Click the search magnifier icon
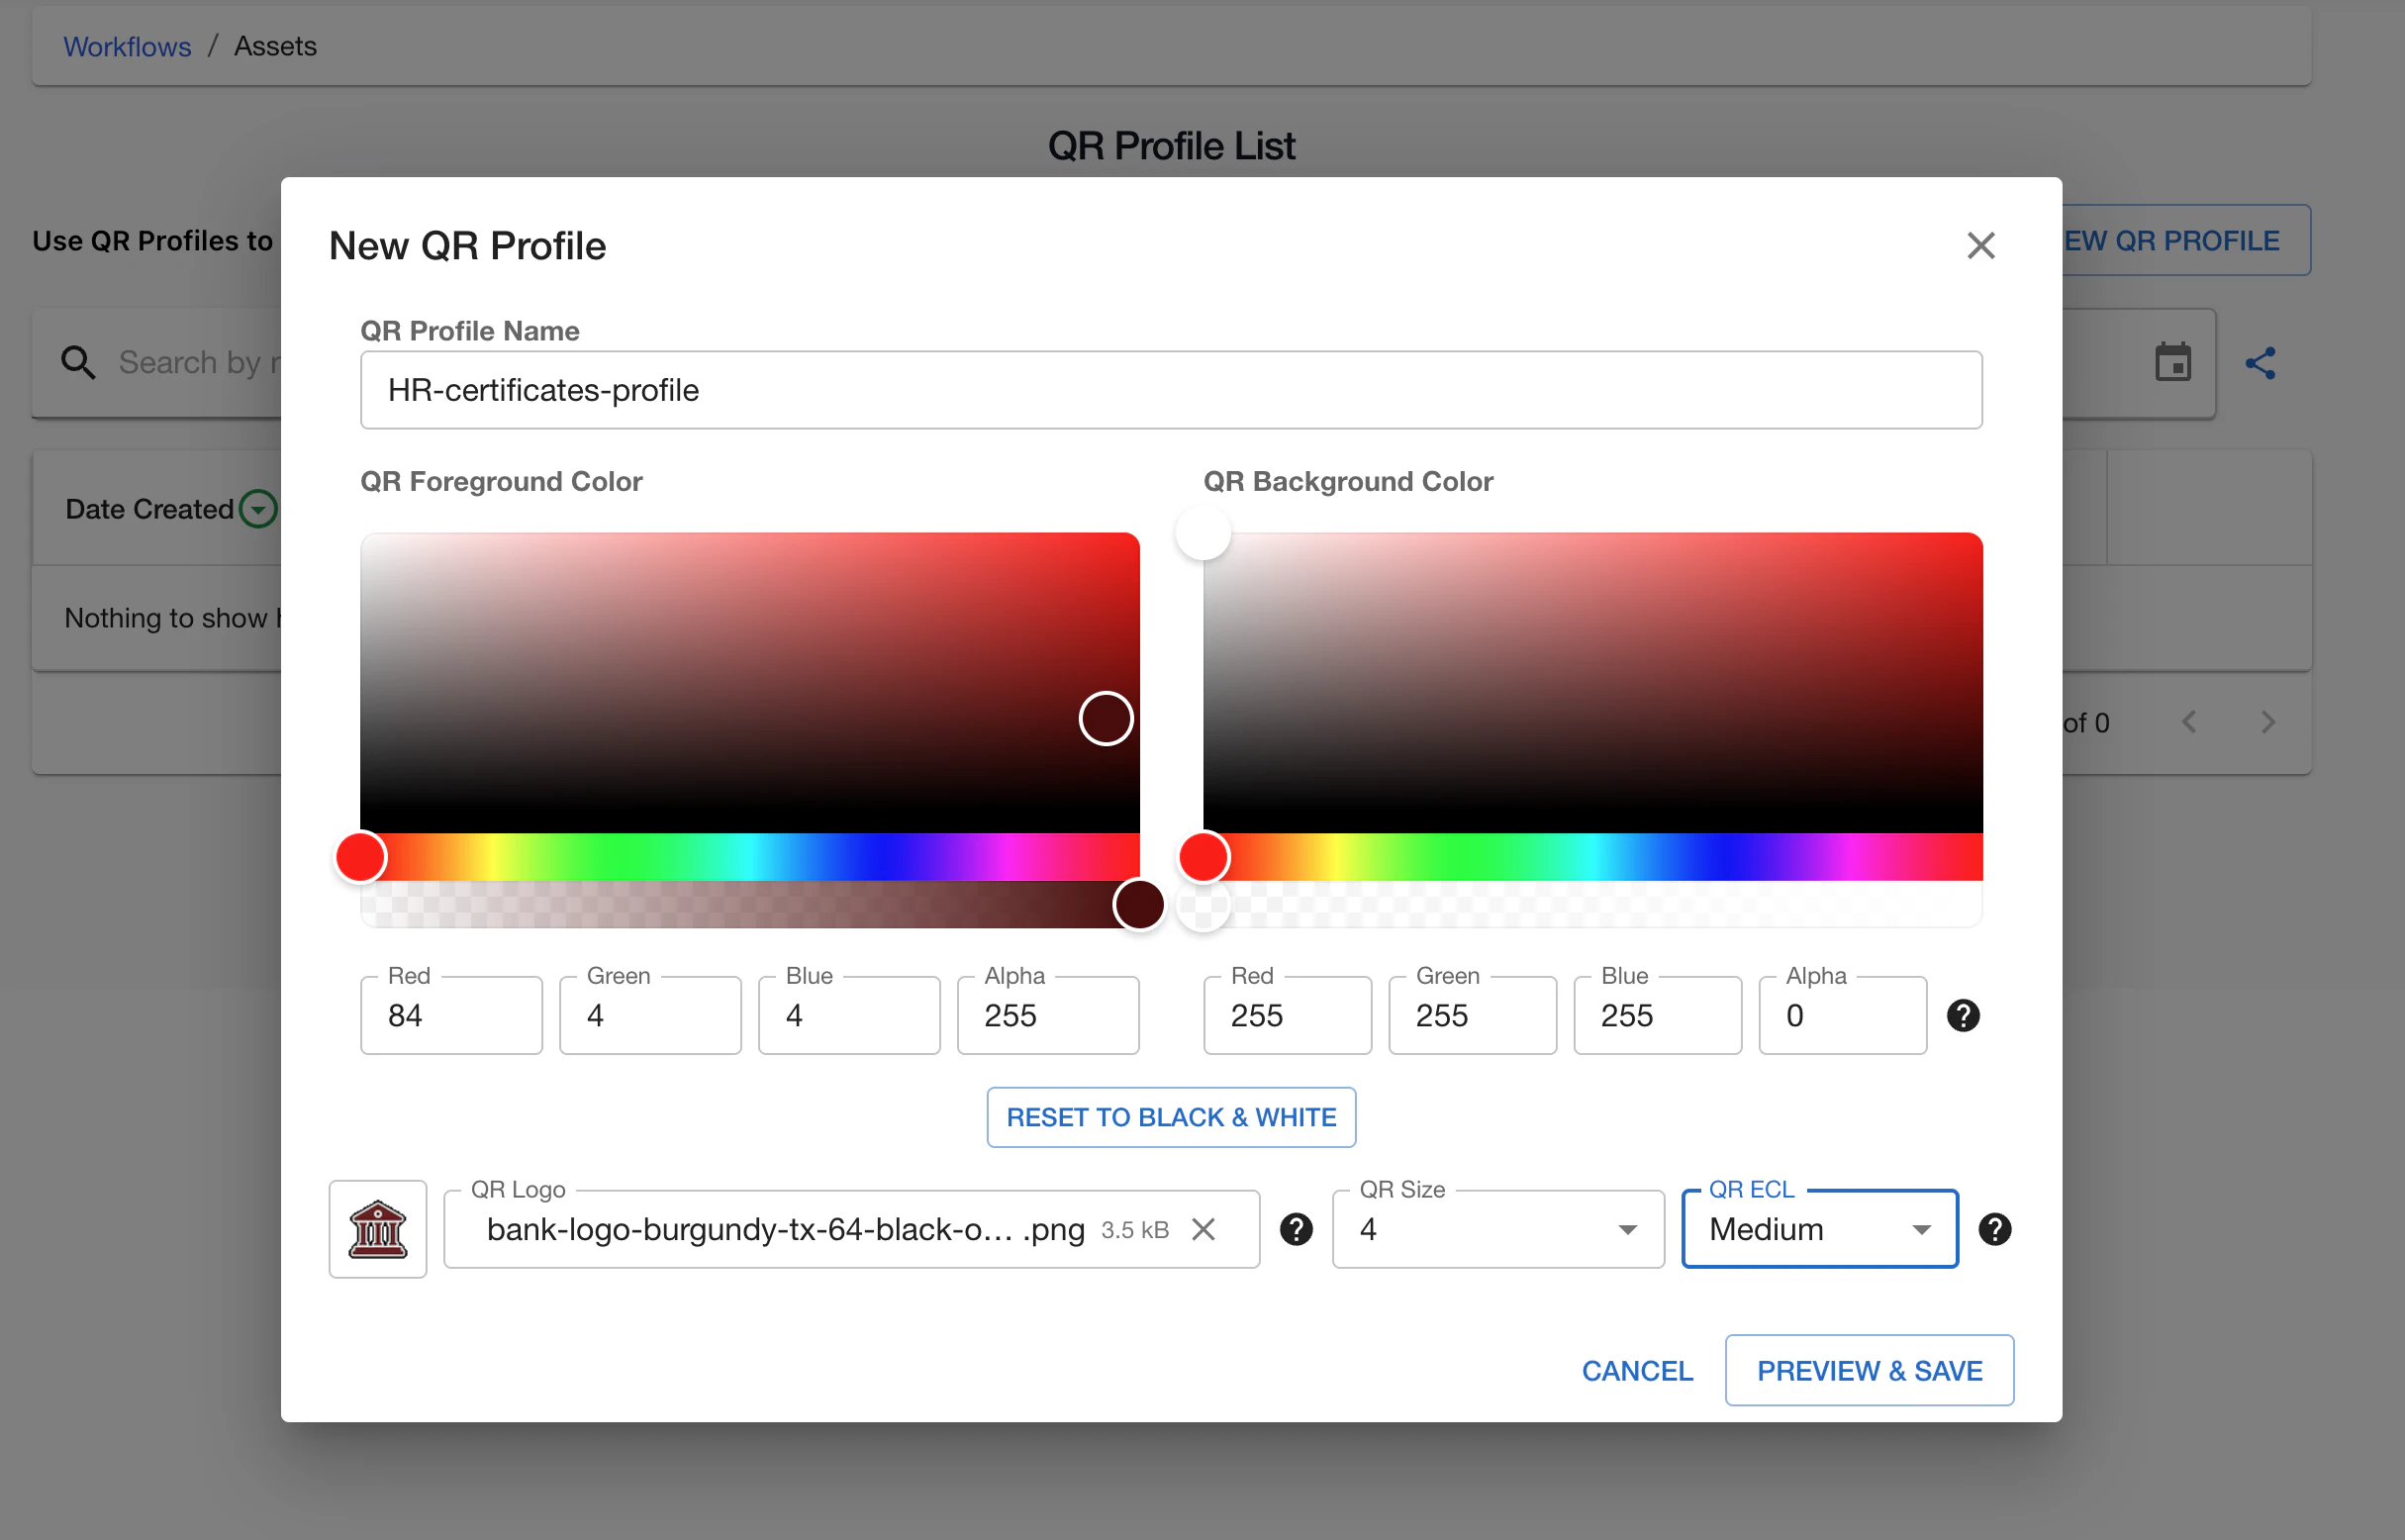The width and height of the screenshot is (2405, 1540). [78, 362]
